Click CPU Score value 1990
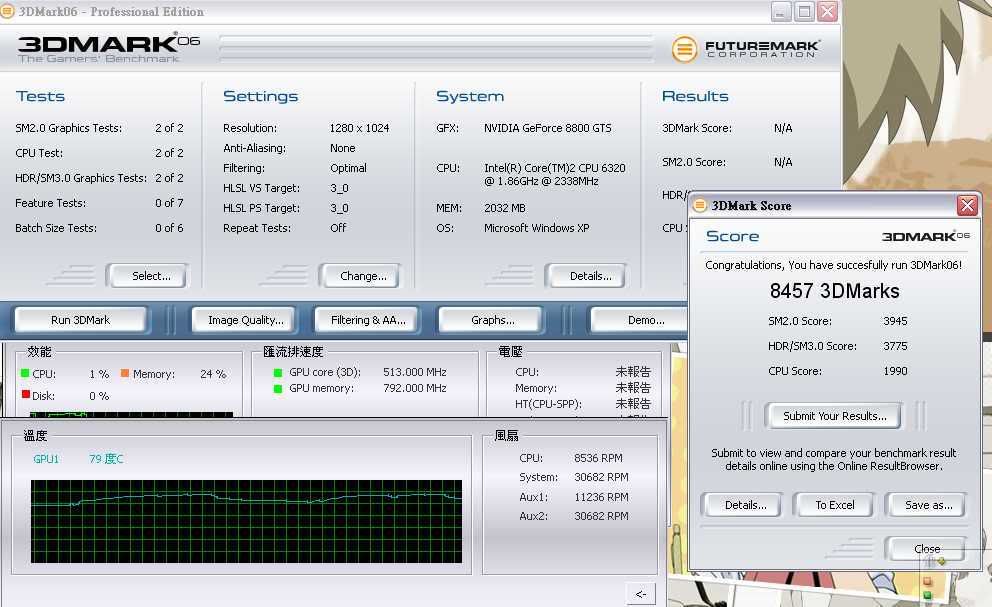This screenshot has height=607, width=992. [895, 371]
